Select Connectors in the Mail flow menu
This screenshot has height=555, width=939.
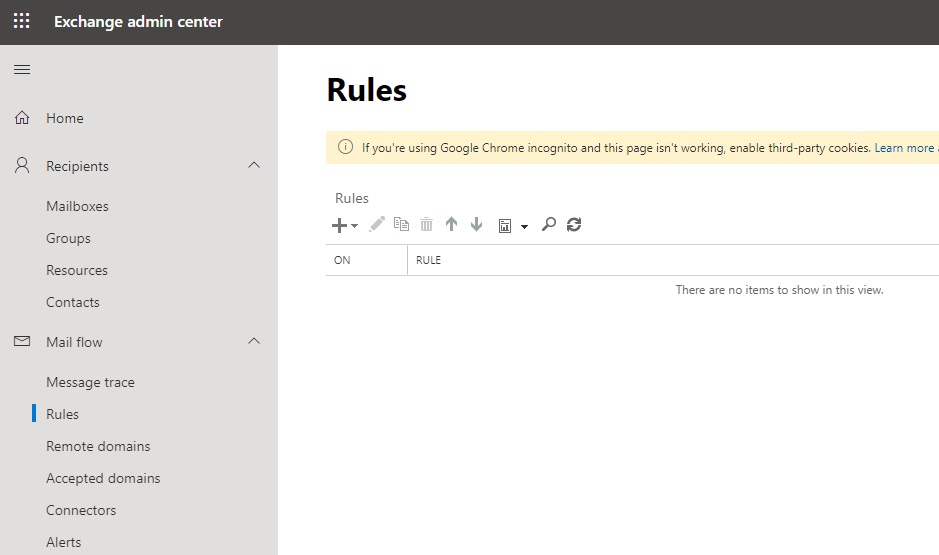[81, 510]
